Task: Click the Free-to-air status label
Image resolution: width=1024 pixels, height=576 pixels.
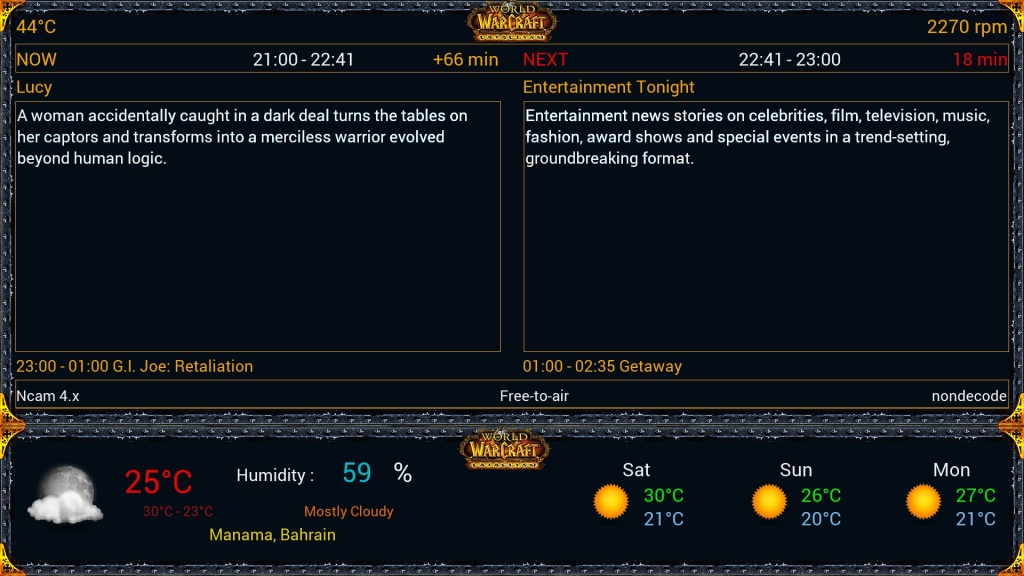Action: tap(534, 396)
